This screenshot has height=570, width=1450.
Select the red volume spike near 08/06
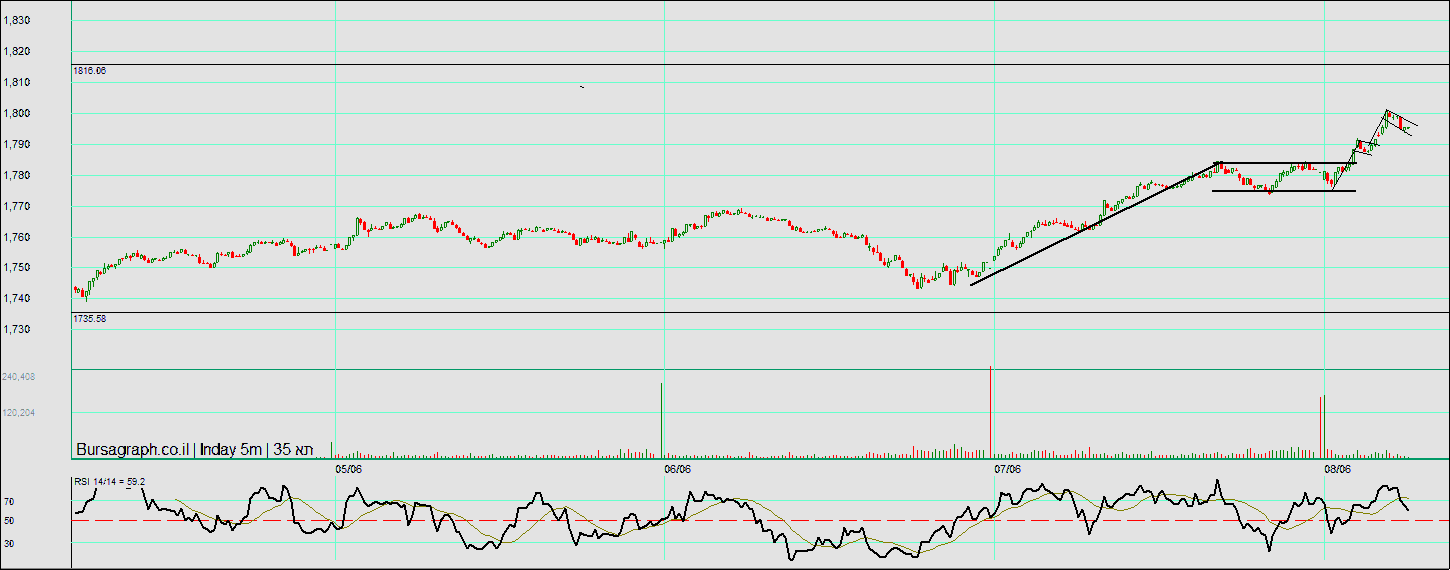pos(1321,425)
